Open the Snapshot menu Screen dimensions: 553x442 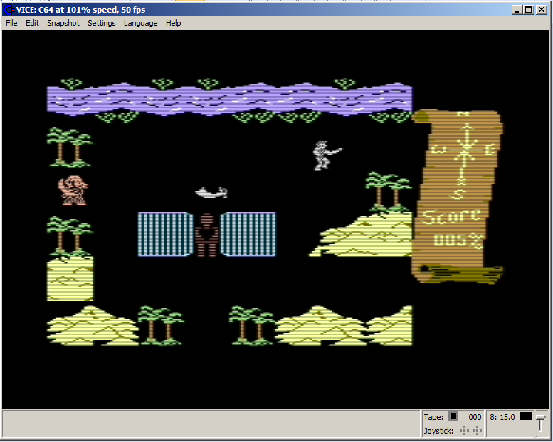pos(63,23)
